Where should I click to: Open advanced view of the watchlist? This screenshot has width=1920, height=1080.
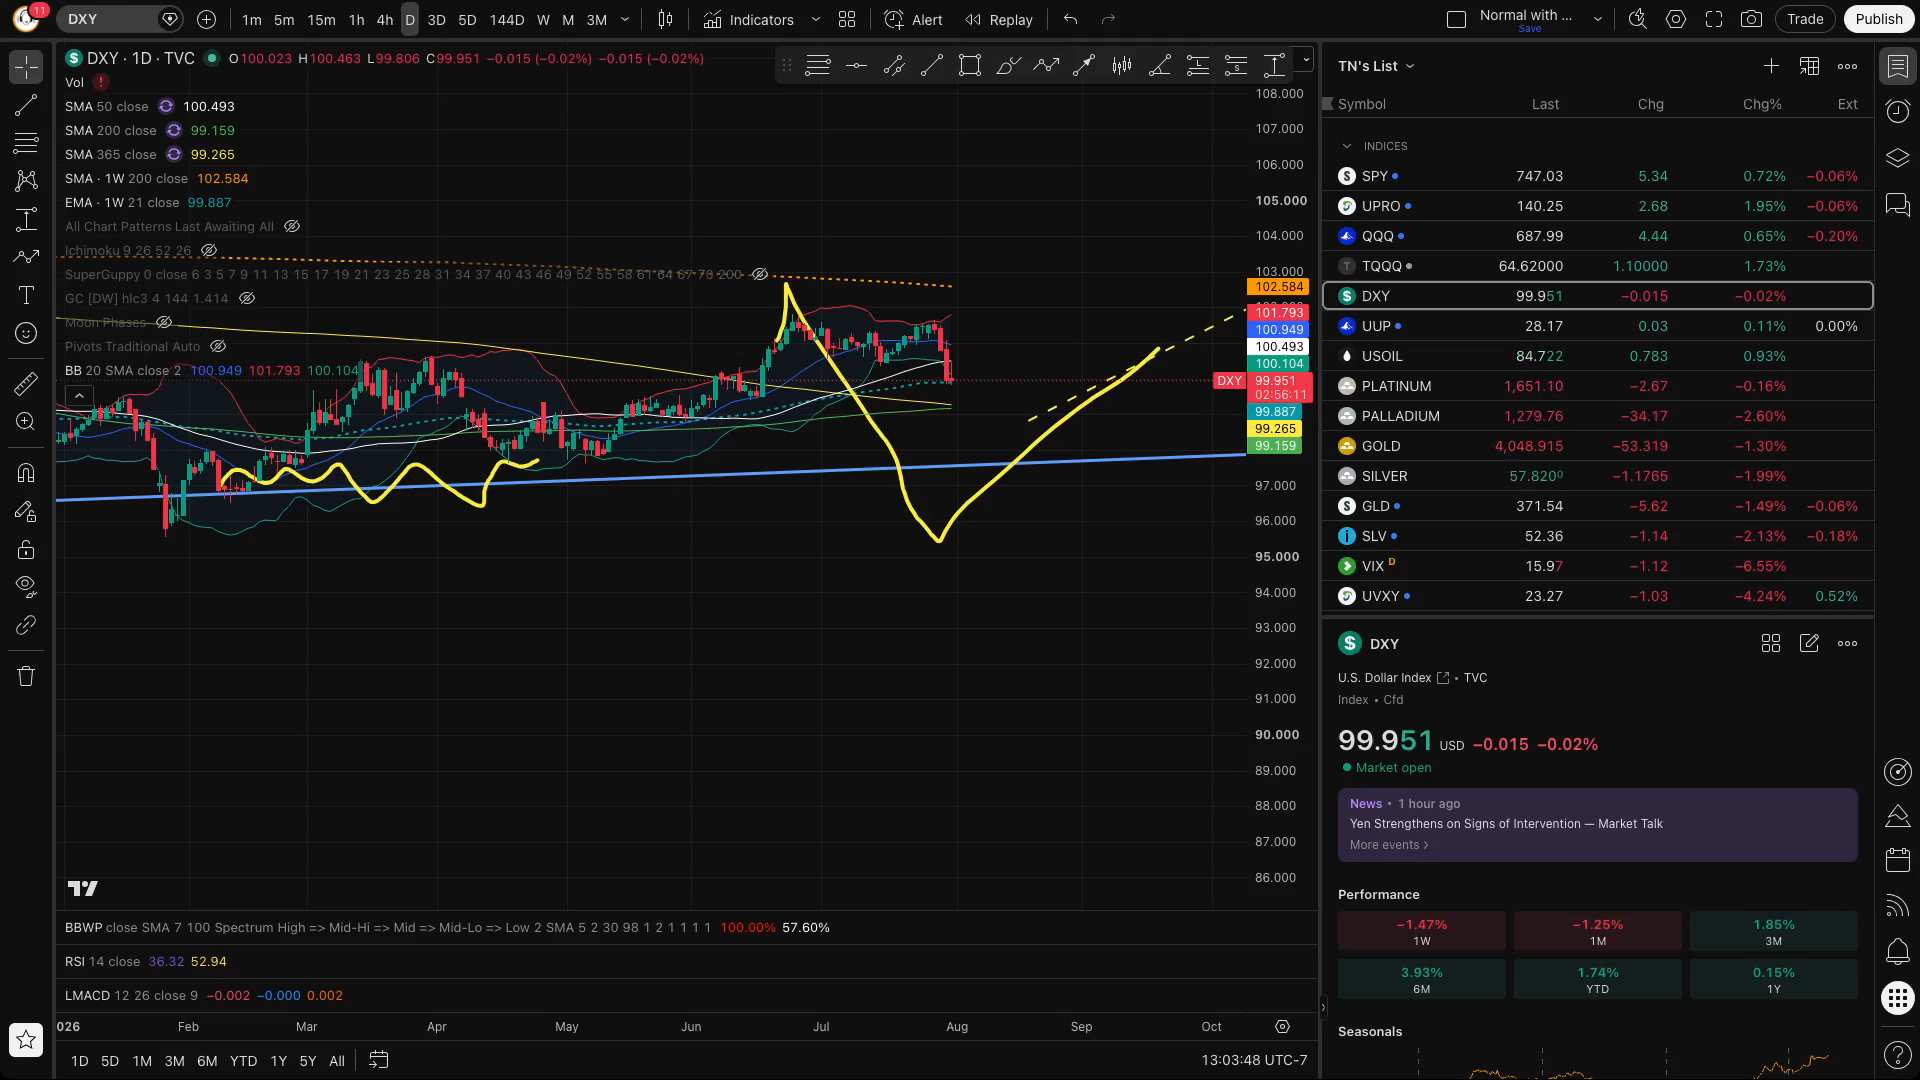[x=1809, y=66]
